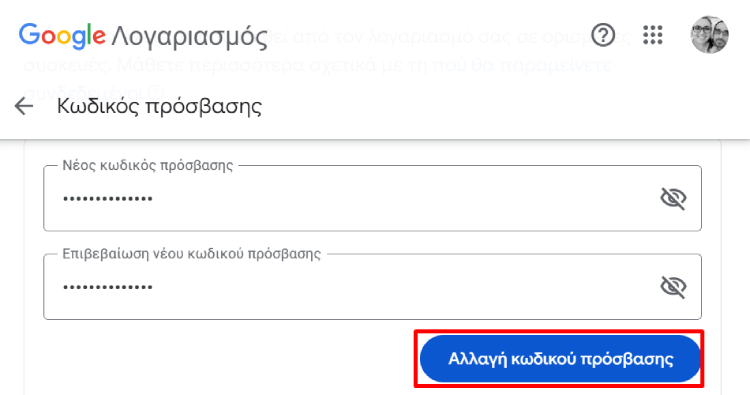This screenshot has height=395, width=750.
Task: Show the password in Νέος κωδικός πρόσβασης
Action: (673, 198)
